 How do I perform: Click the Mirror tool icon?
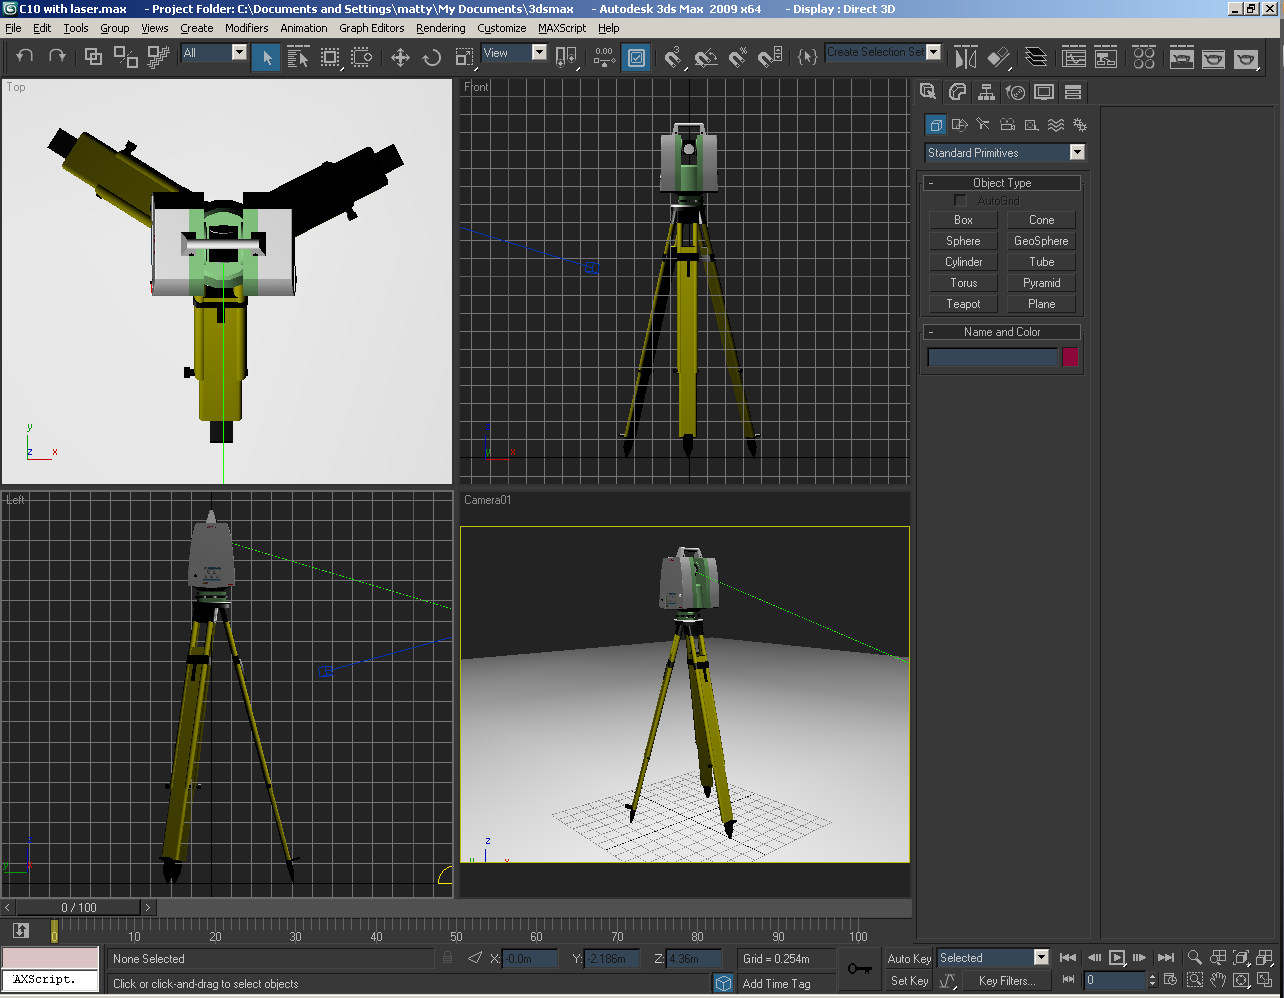[965, 57]
